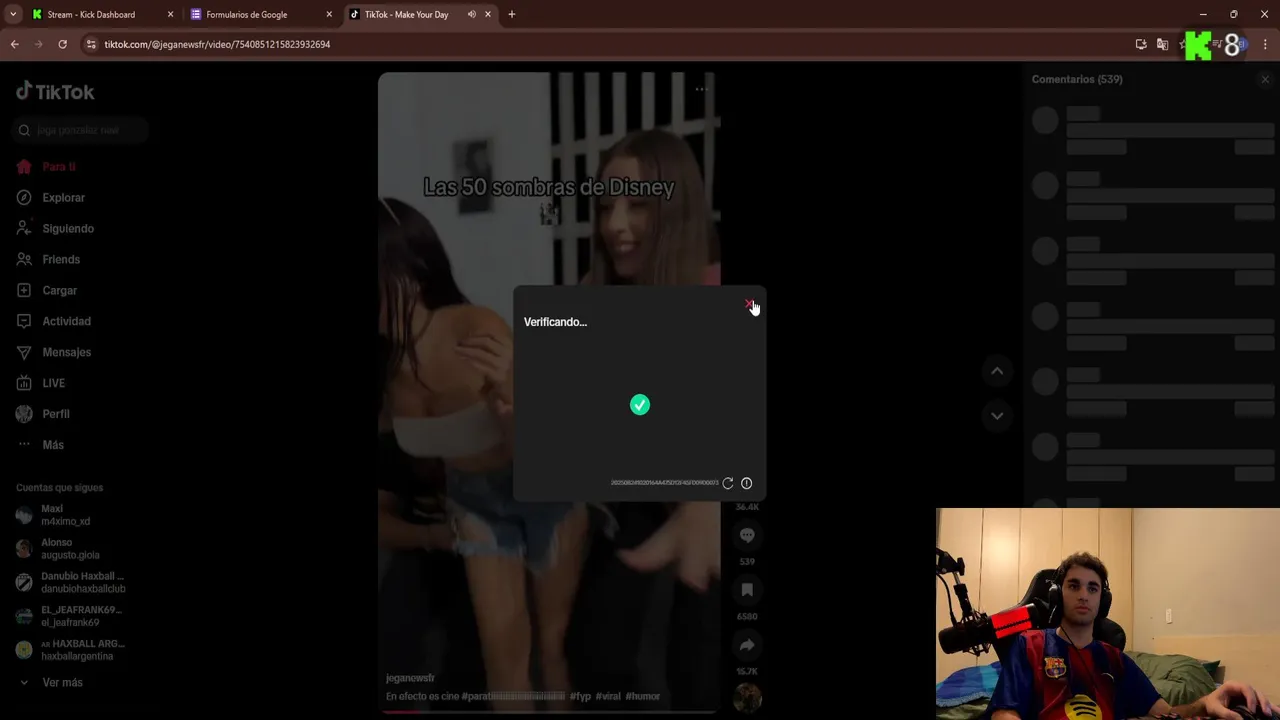Close the Formularios de Google tab
Viewport: 1280px width, 720px height.
(x=329, y=14)
